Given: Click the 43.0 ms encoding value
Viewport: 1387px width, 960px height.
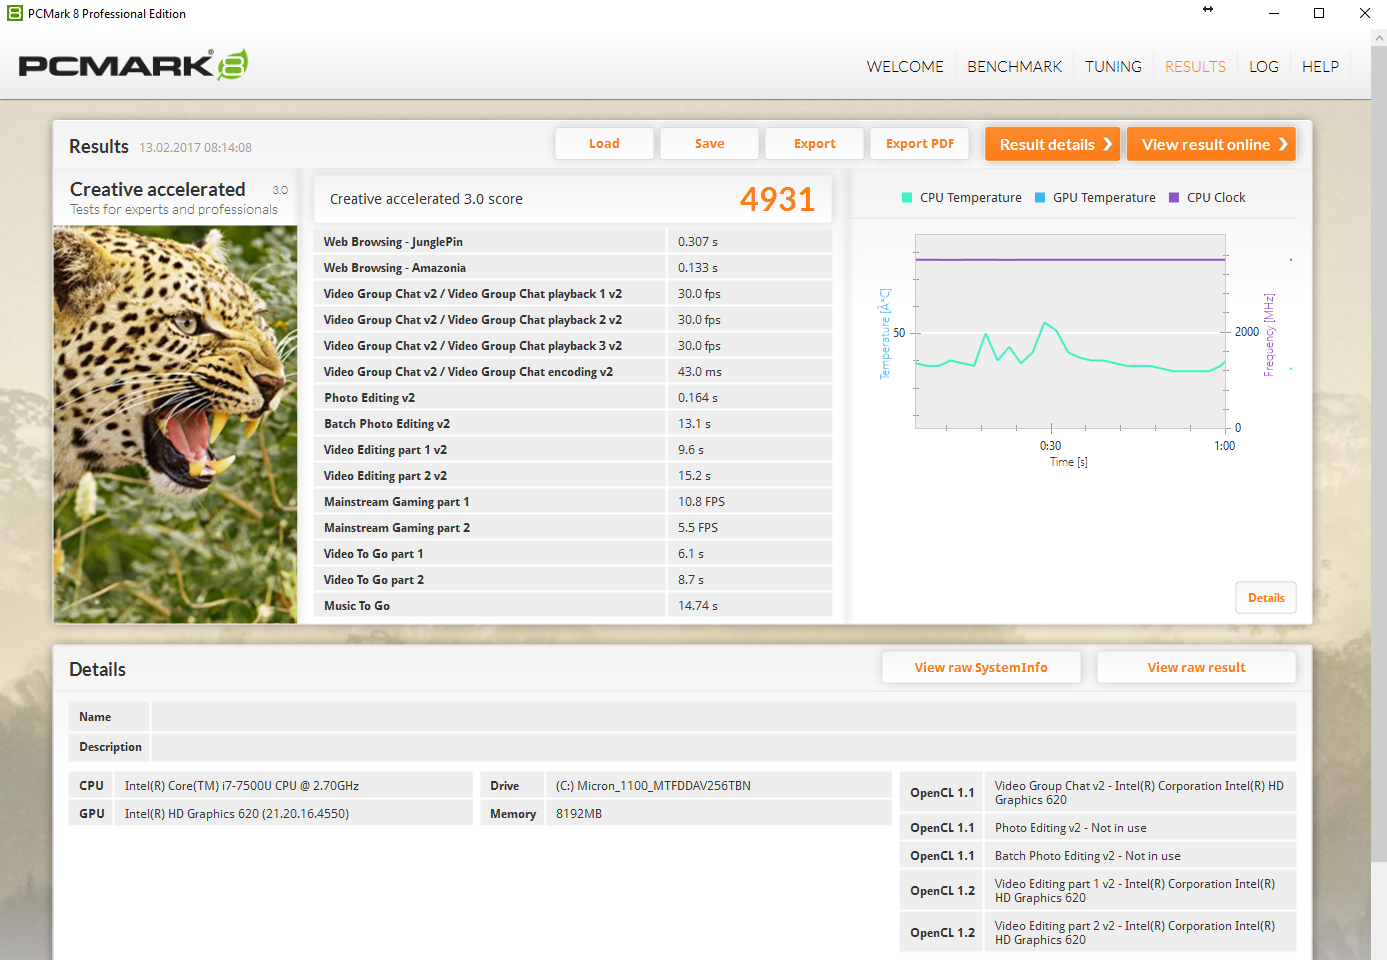Looking at the screenshot, I should [x=700, y=372].
